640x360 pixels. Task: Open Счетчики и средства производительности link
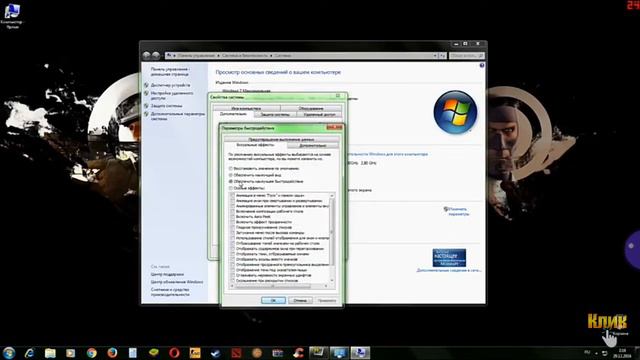[170, 292]
